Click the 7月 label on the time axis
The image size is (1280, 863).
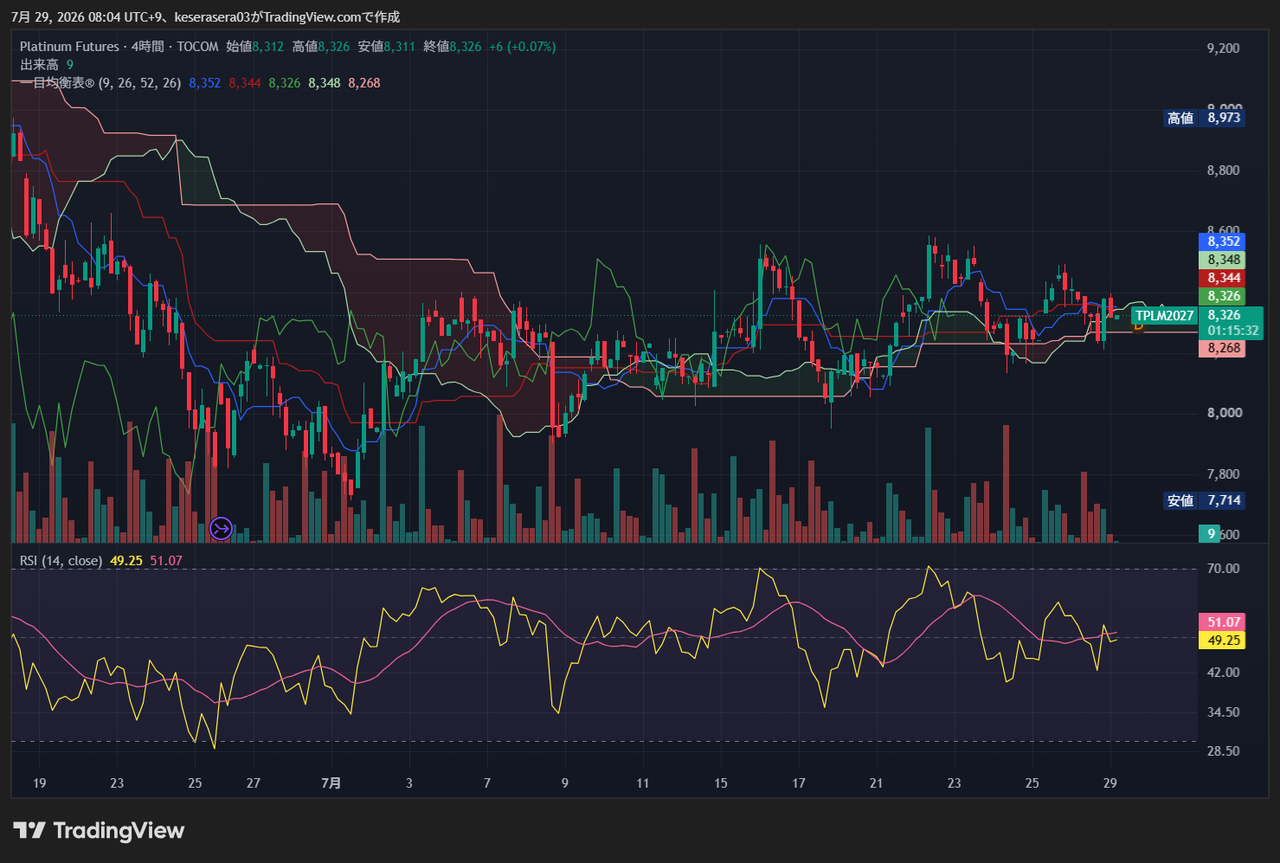(331, 784)
